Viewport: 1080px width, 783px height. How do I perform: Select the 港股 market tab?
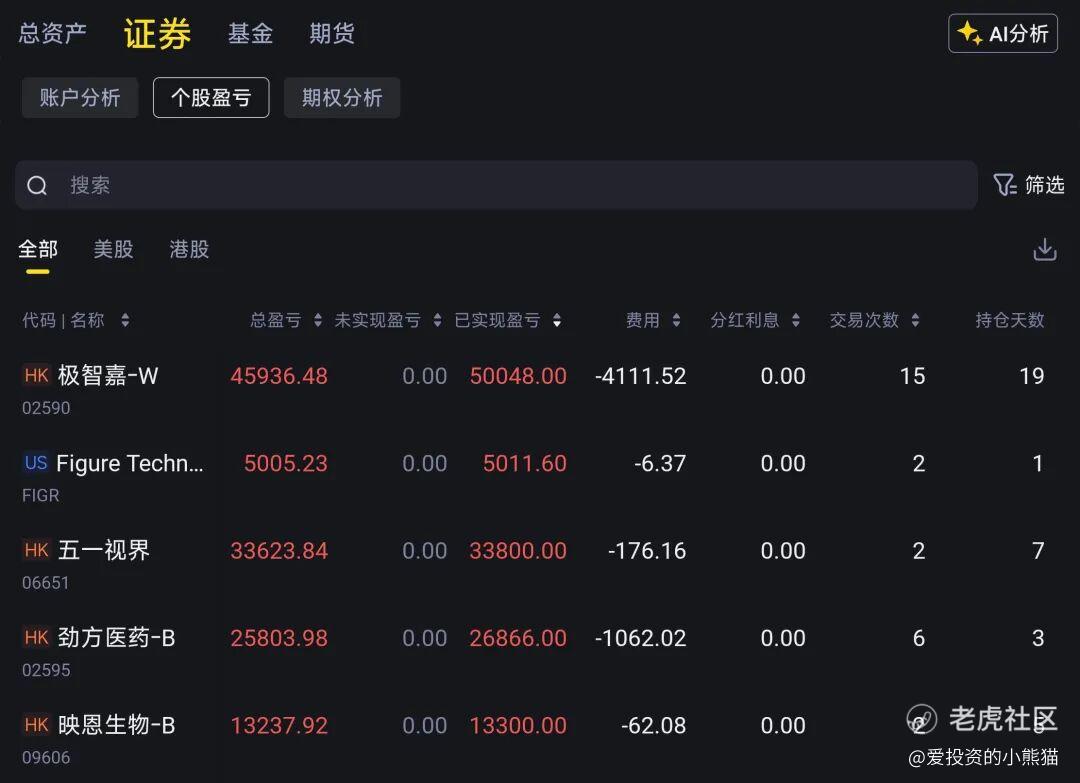[x=189, y=250]
